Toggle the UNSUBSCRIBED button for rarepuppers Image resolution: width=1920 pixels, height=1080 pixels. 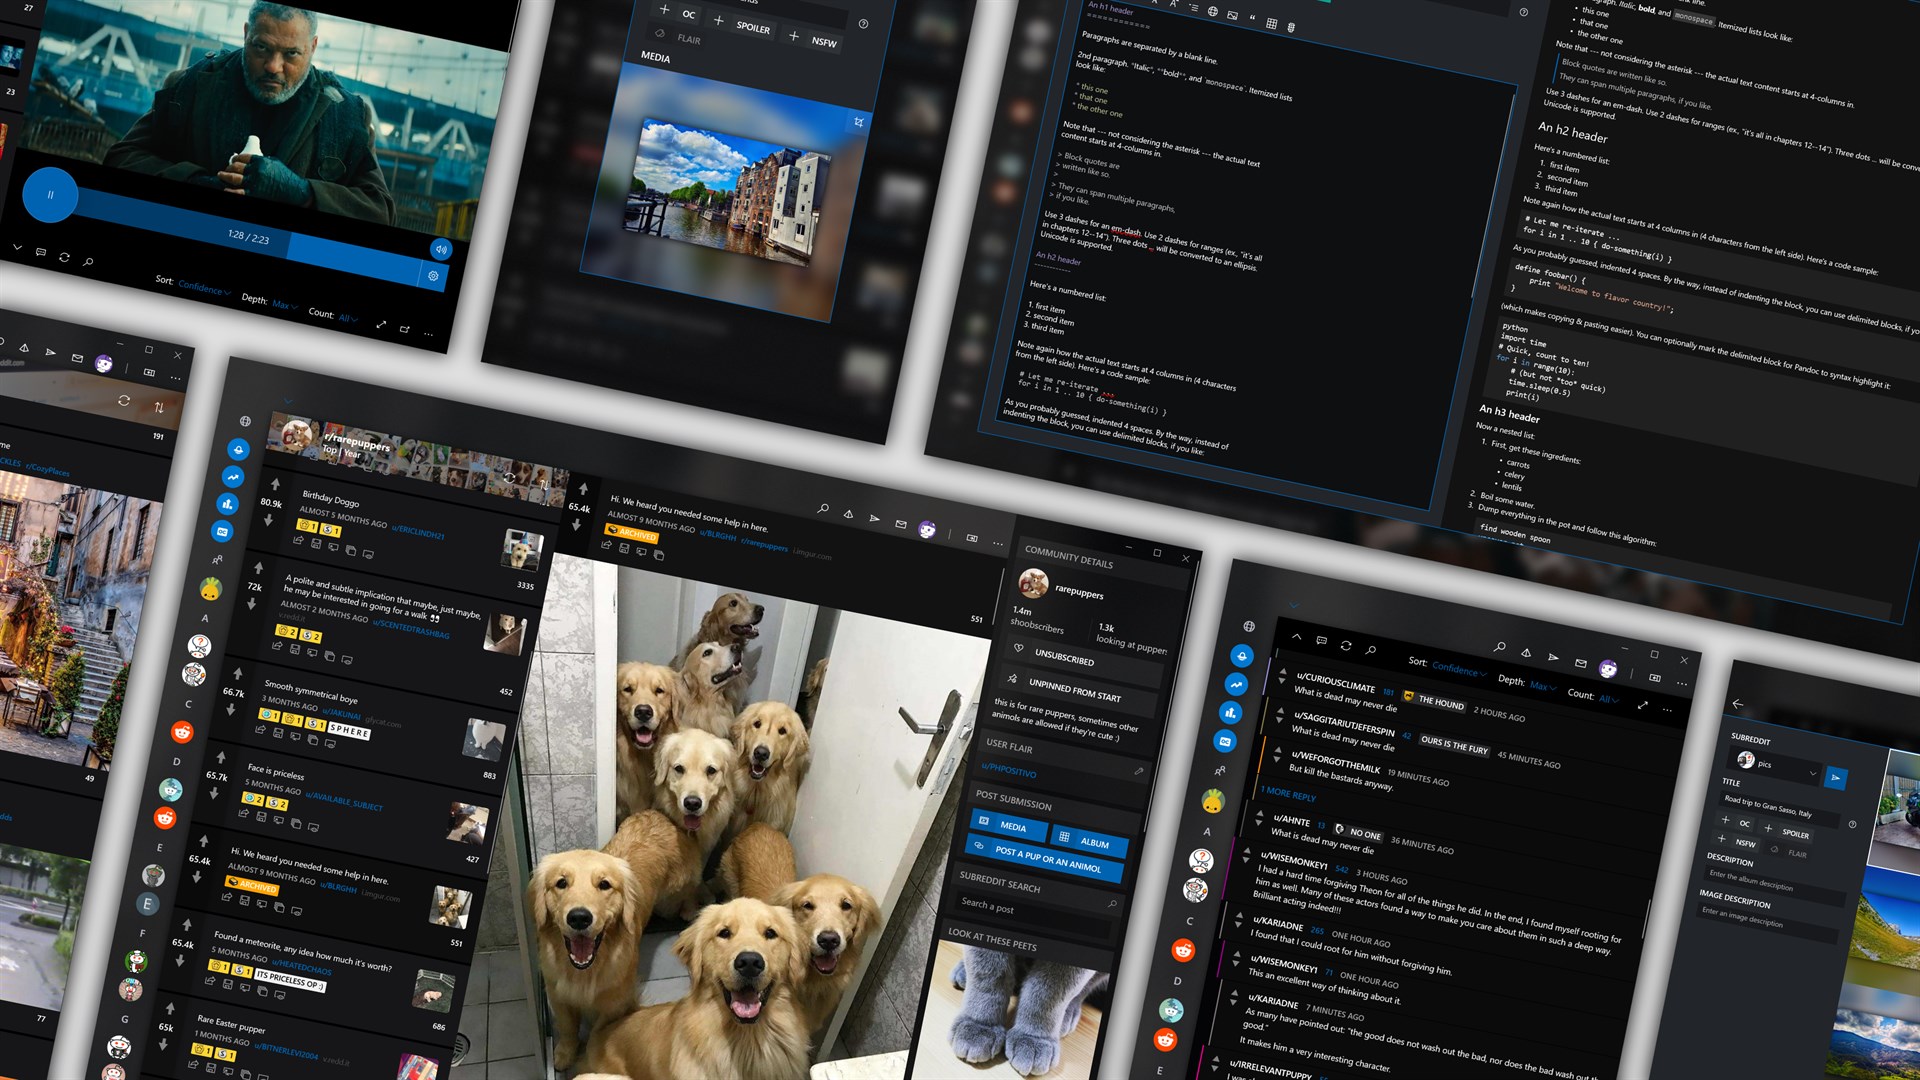tap(1064, 658)
